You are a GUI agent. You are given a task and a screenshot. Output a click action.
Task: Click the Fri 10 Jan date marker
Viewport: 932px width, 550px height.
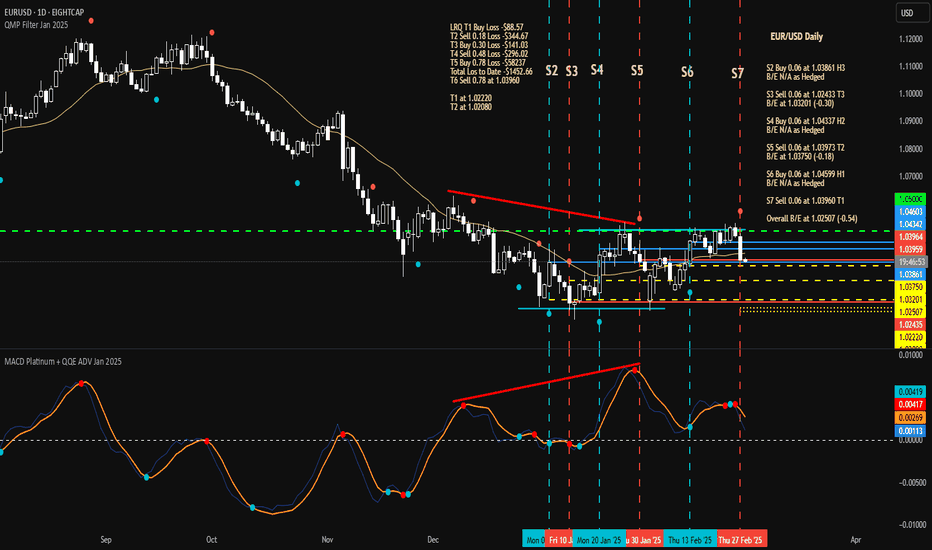point(559,540)
